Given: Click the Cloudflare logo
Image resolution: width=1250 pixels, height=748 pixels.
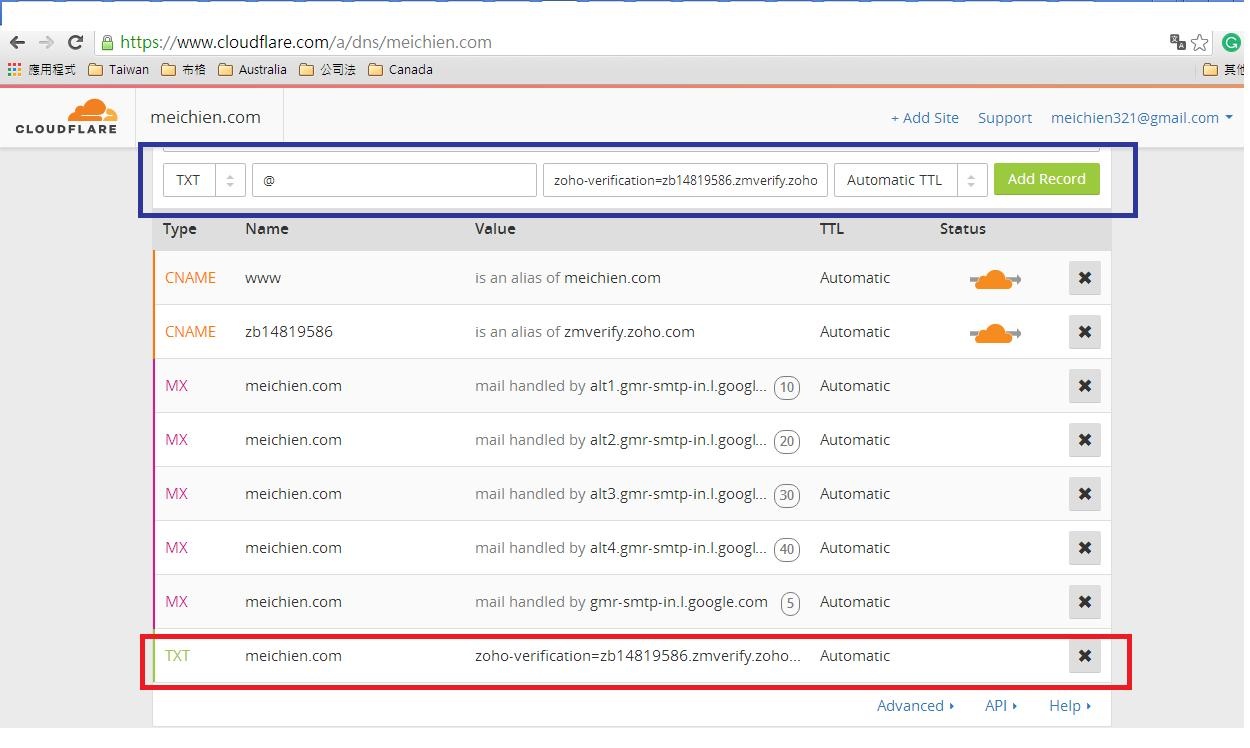Looking at the screenshot, I should click(x=66, y=116).
